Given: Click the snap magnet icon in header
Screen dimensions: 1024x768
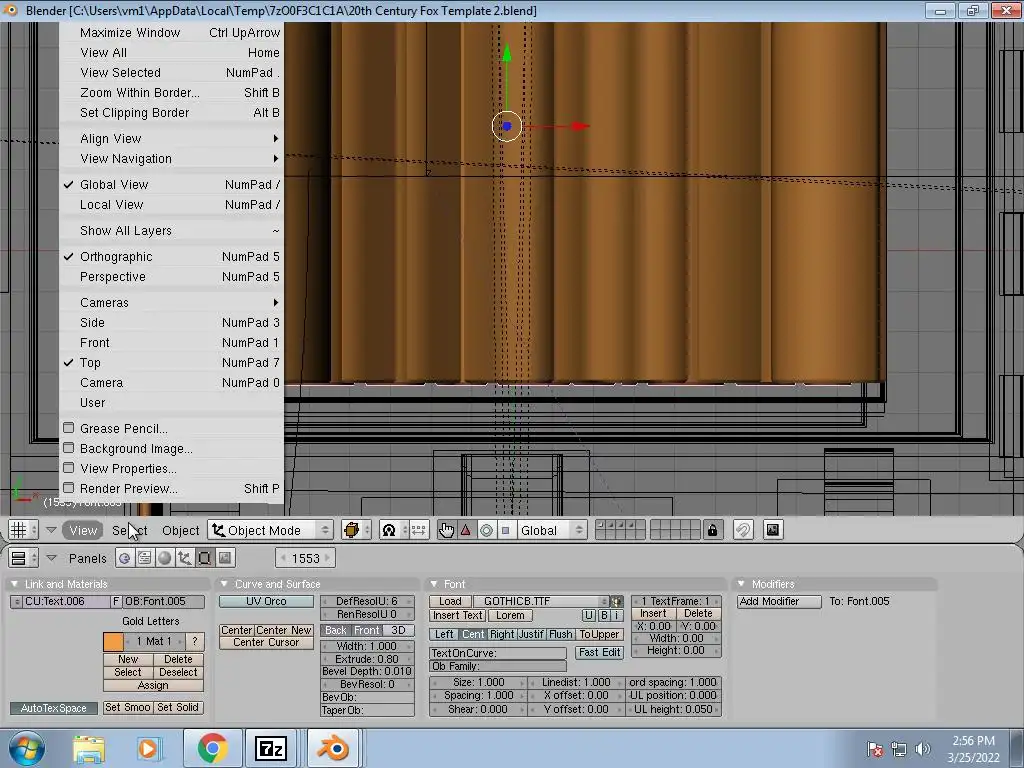Looking at the screenshot, I should pos(743,530).
